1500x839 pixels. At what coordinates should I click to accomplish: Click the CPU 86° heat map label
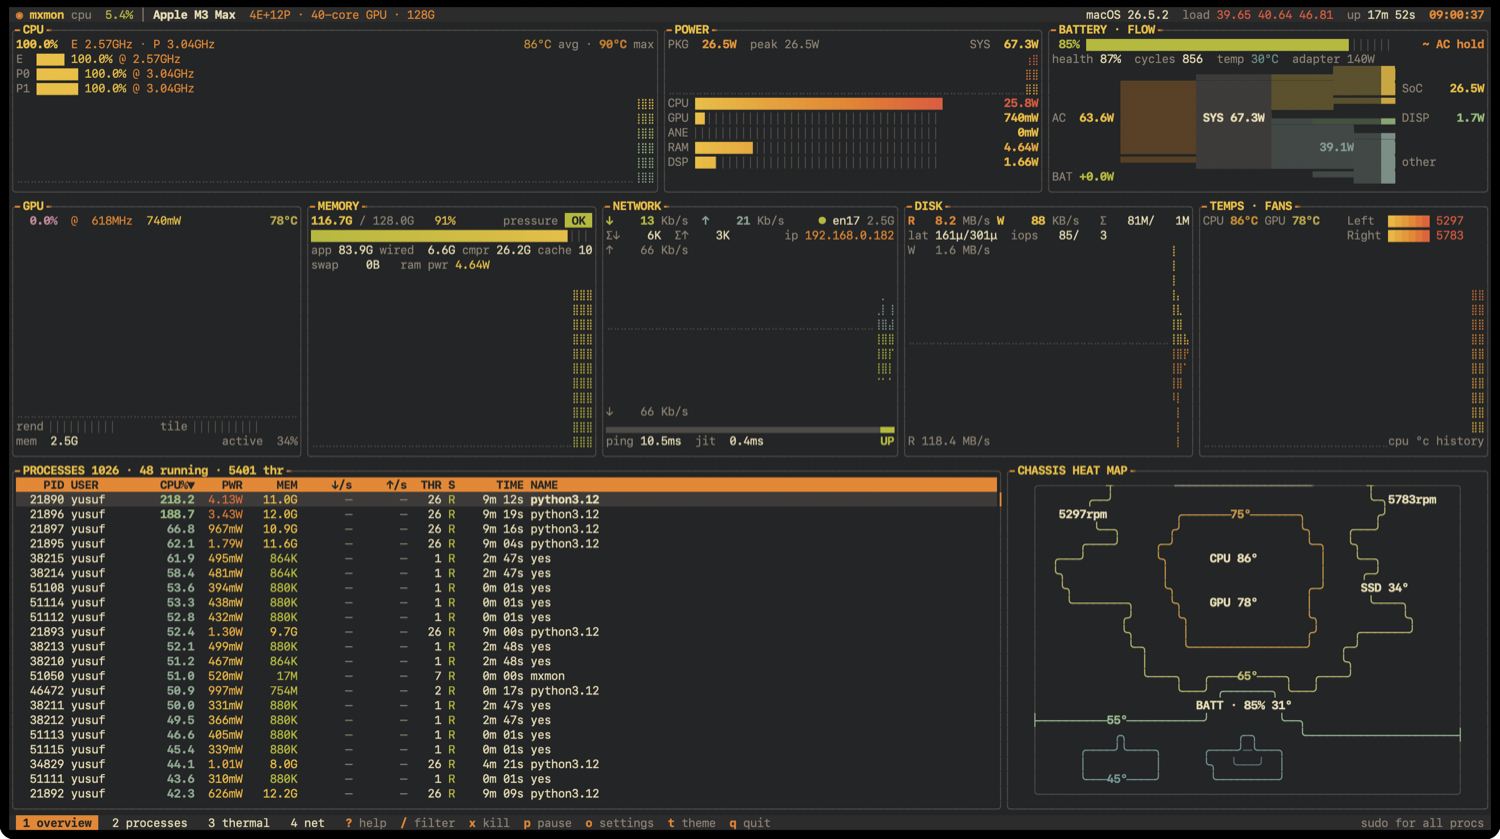pos(1233,559)
